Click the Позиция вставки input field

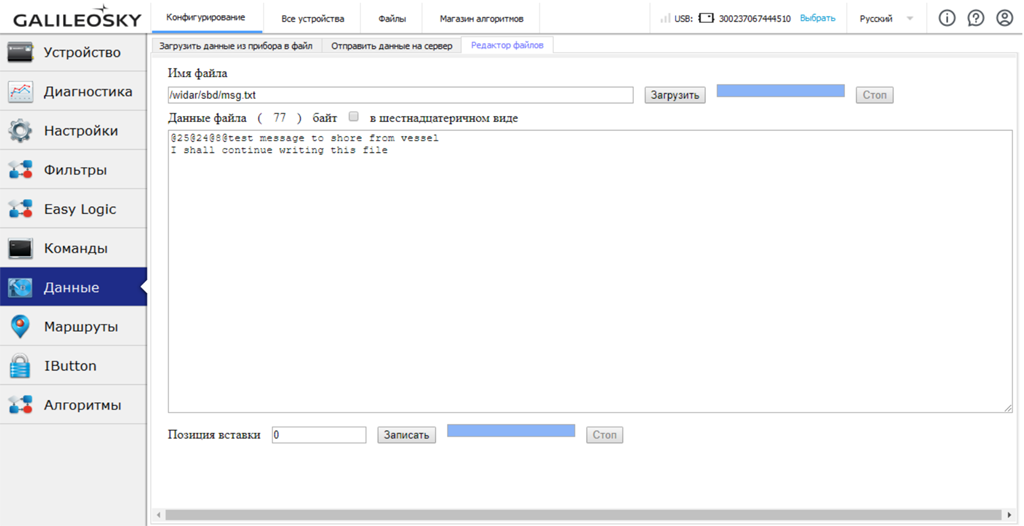pos(319,435)
